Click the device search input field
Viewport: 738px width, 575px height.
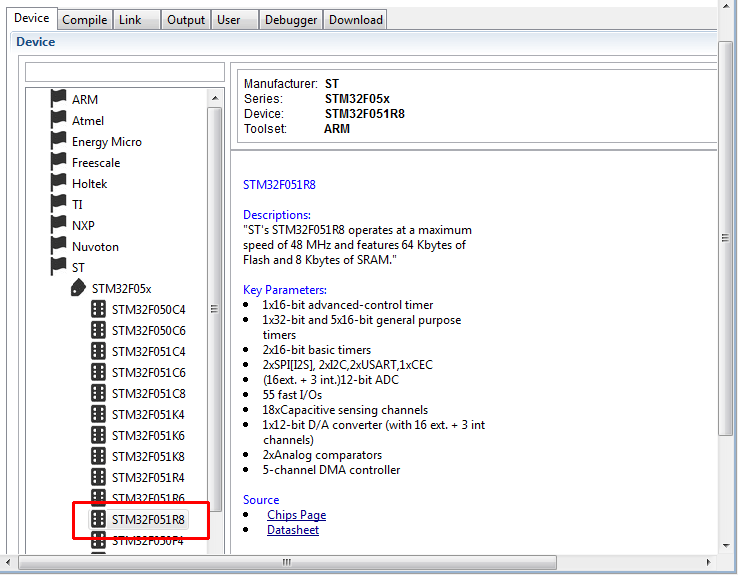coord(124,72)
